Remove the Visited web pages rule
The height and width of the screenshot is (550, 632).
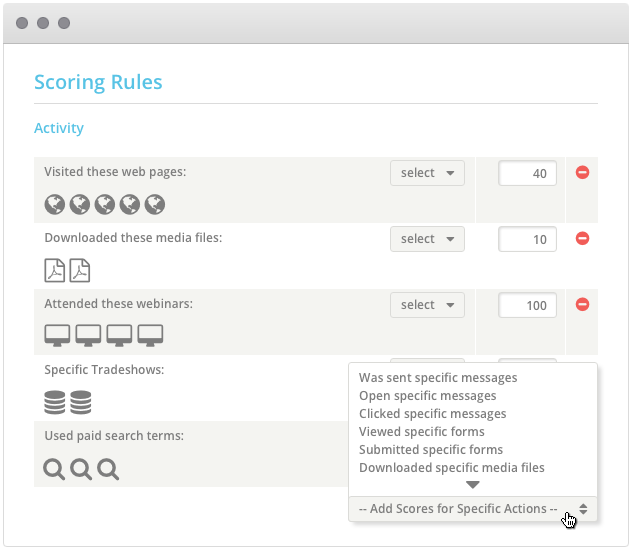point(582,172)
